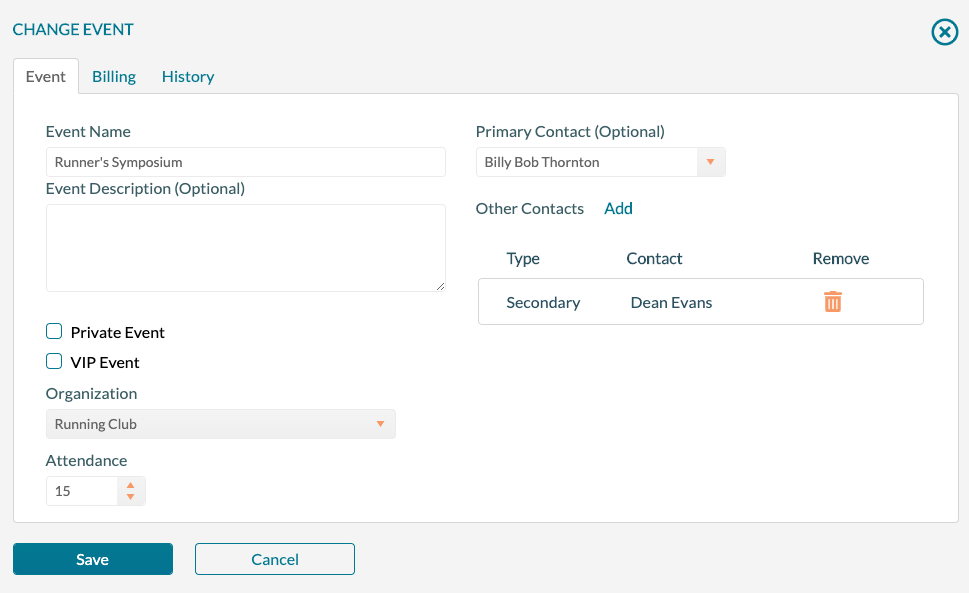Save the event changes
Screen dimensions: 969x593
(92, 559)
